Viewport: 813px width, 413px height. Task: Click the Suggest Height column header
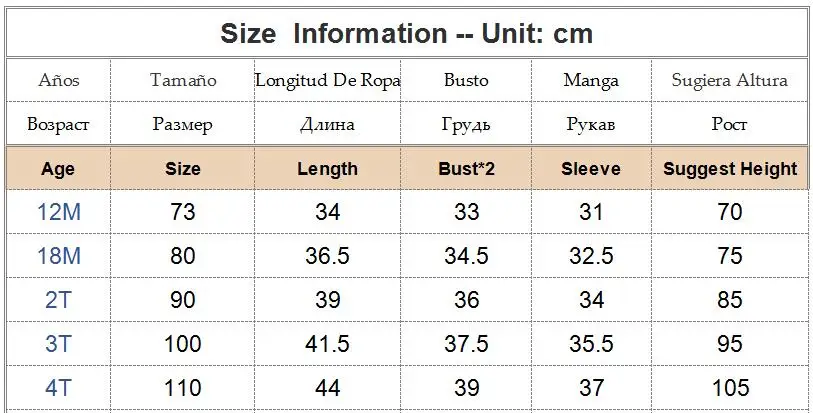730,169
